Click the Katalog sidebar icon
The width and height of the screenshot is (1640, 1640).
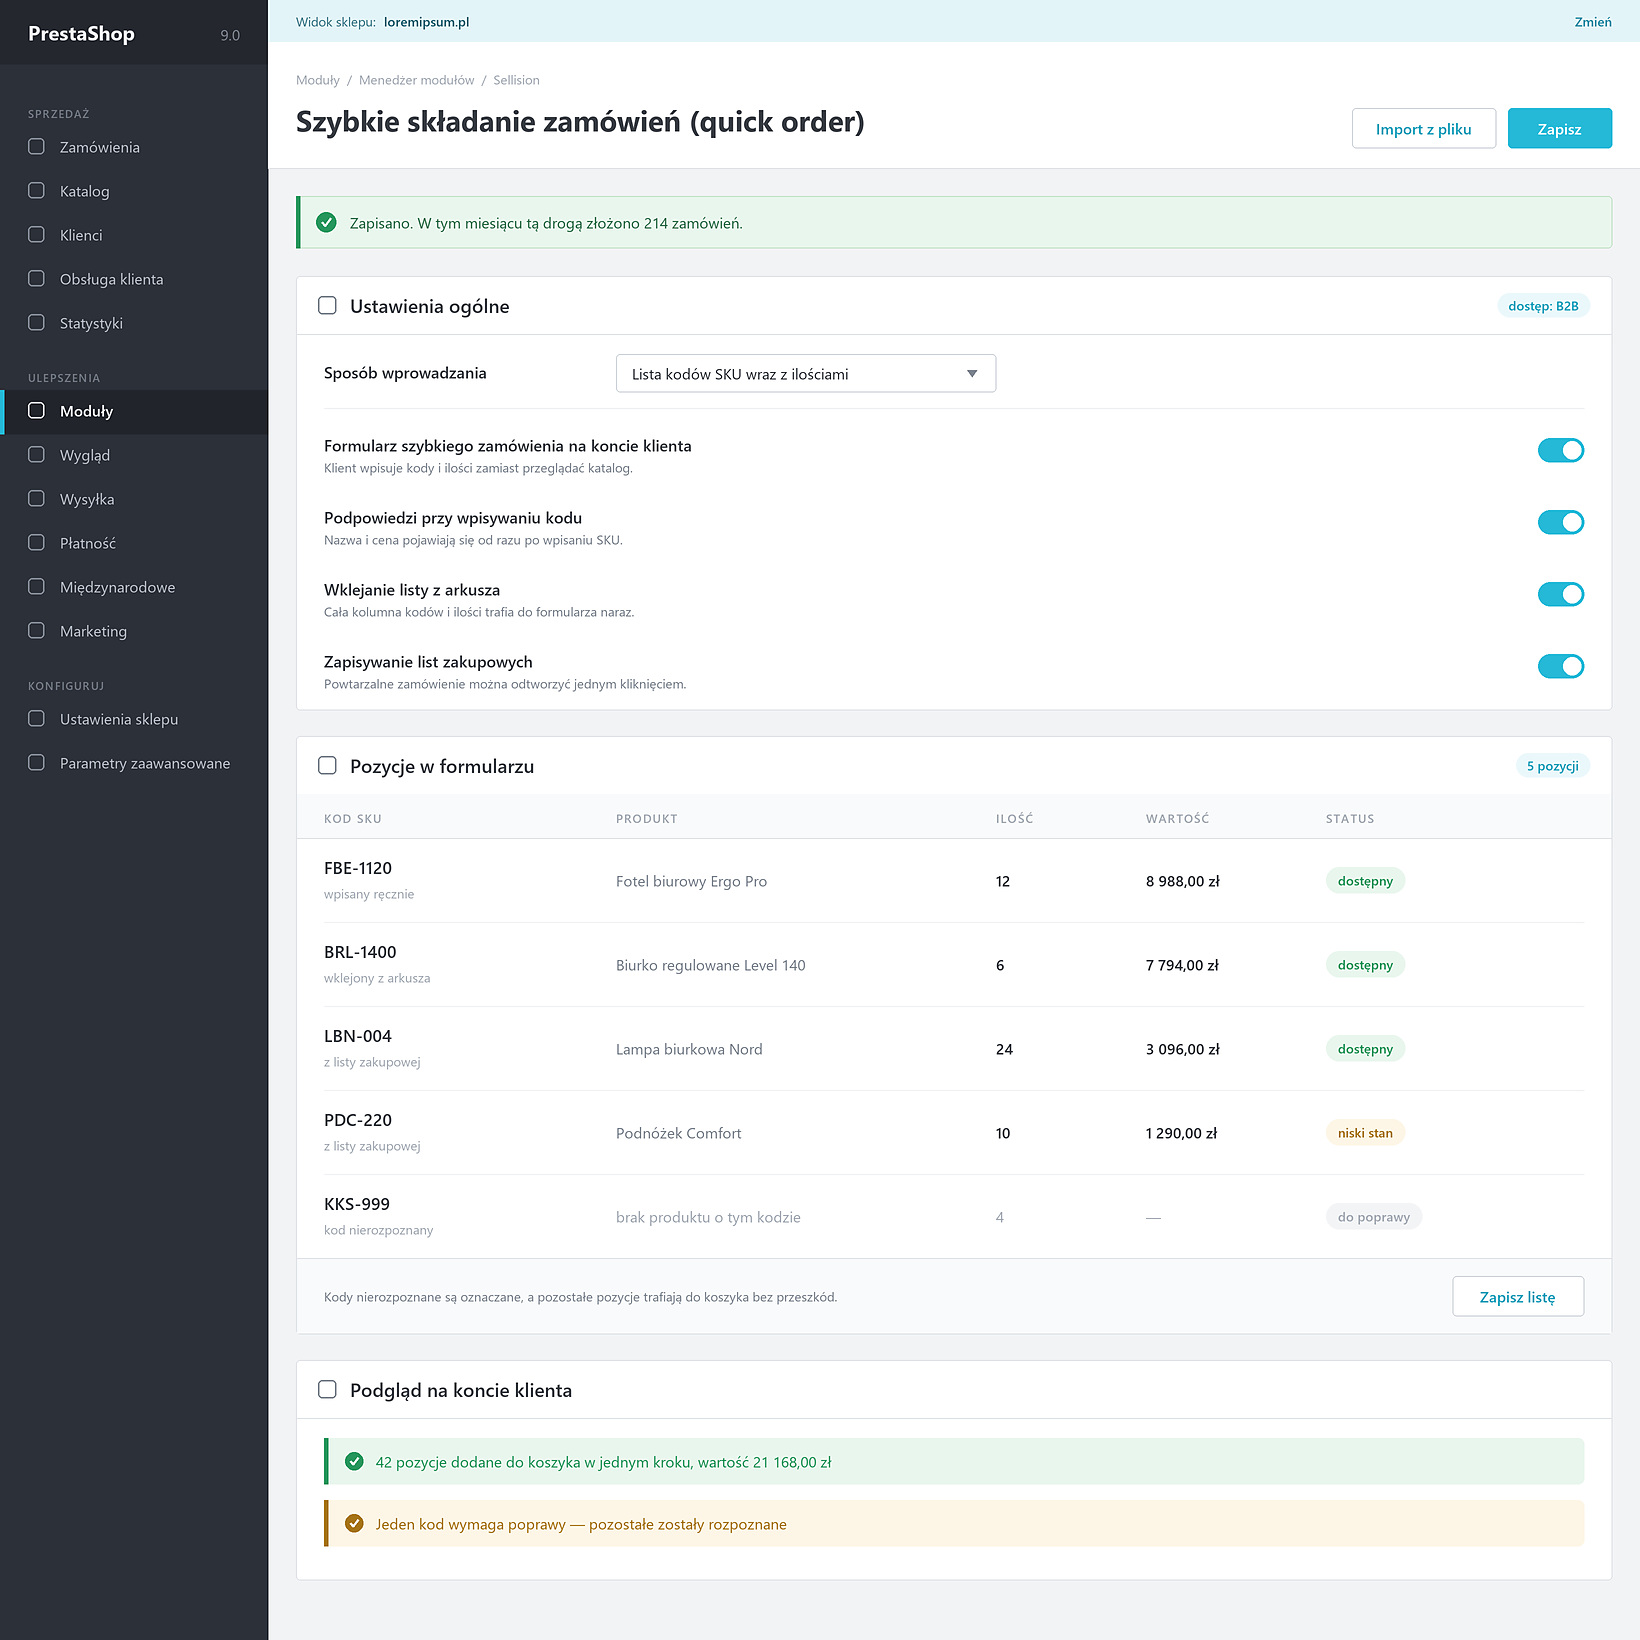point(36,191)
